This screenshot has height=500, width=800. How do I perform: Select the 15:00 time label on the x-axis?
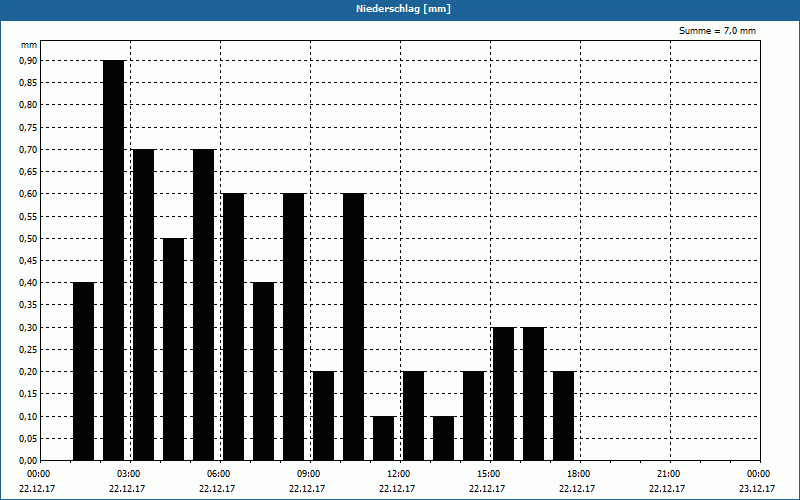[x=488, y=474]
